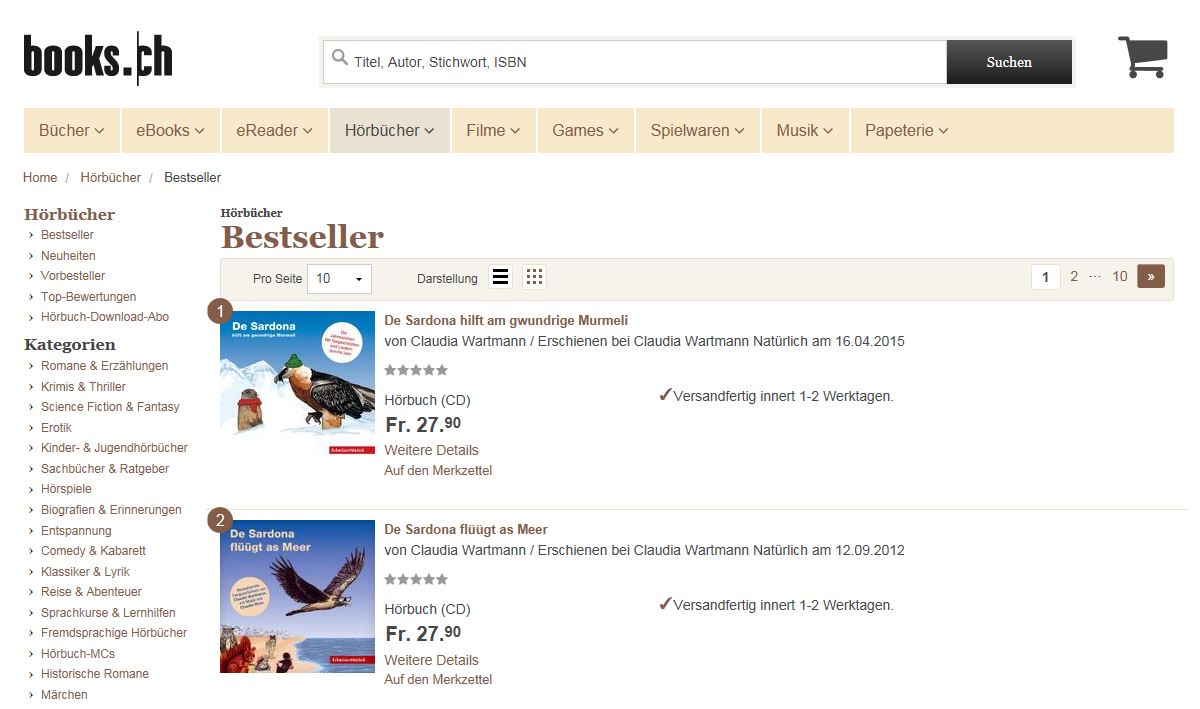Add second audiobook Auf den Merkzettel

click(x=438, y=679)
